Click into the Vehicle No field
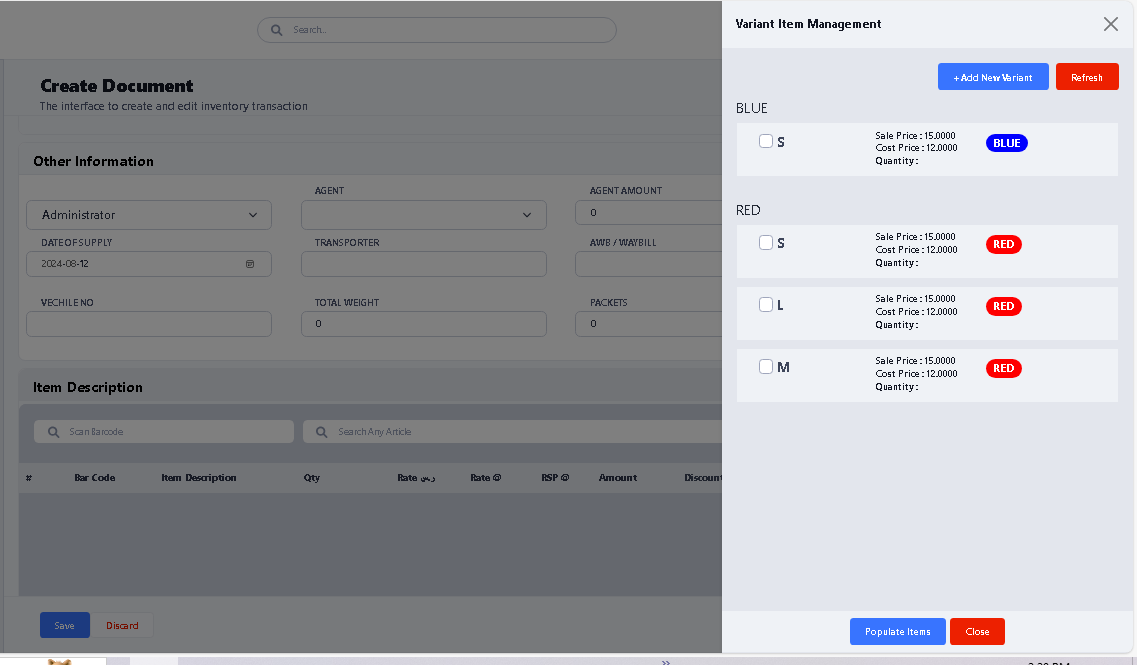The image size is (1137, 665). pos(149,324)
